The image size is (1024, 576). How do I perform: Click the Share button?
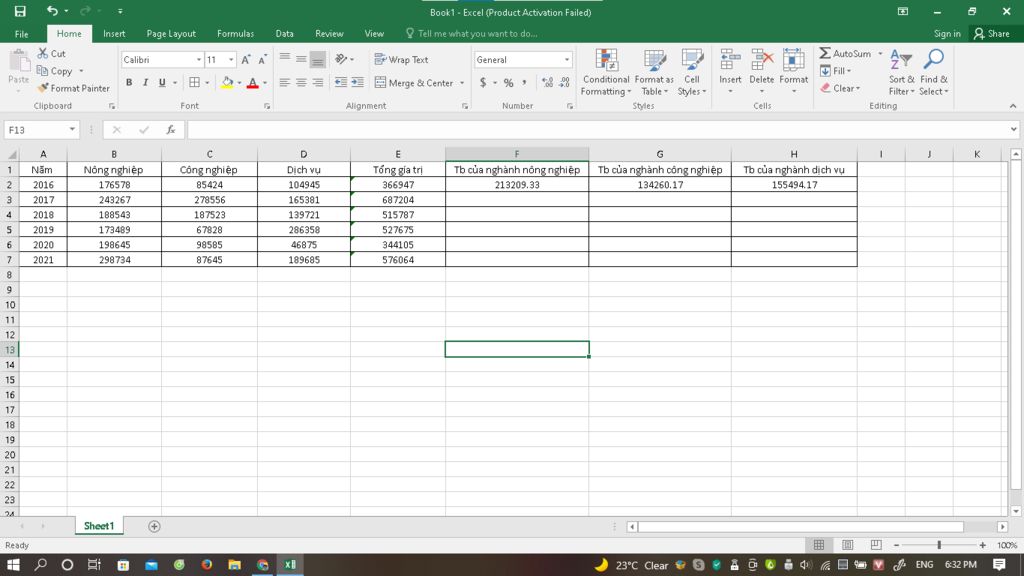[991, 34]
